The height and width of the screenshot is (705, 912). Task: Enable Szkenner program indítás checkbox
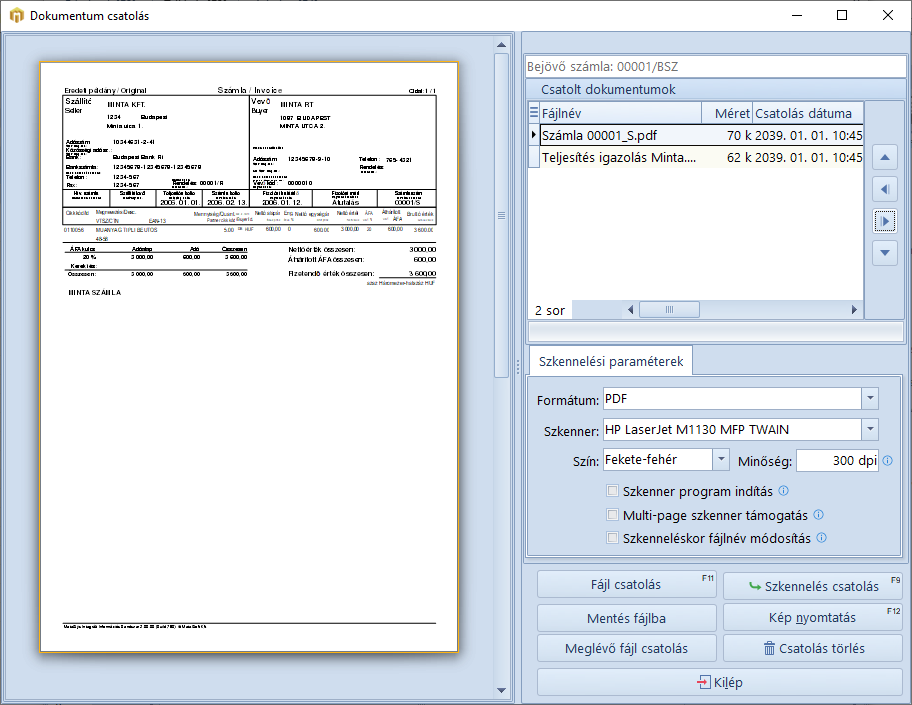click(x=613, y=492)
